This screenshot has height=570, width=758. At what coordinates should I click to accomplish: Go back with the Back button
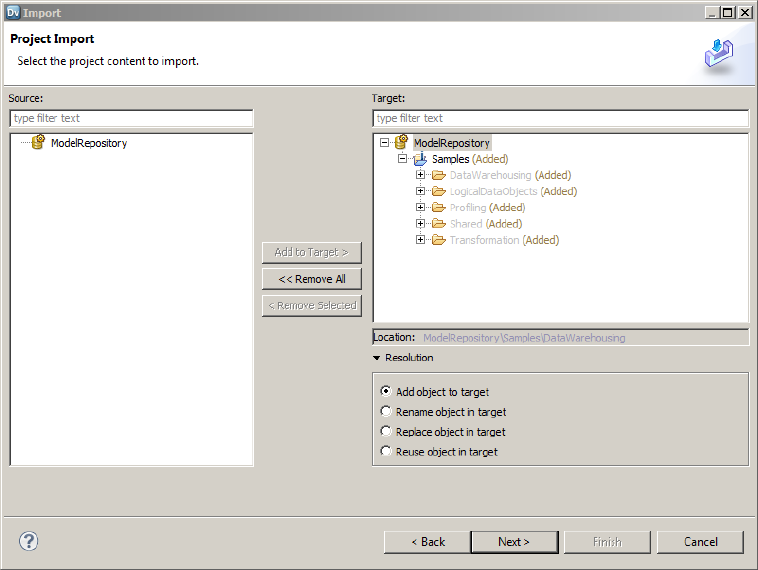pos(427,542)
